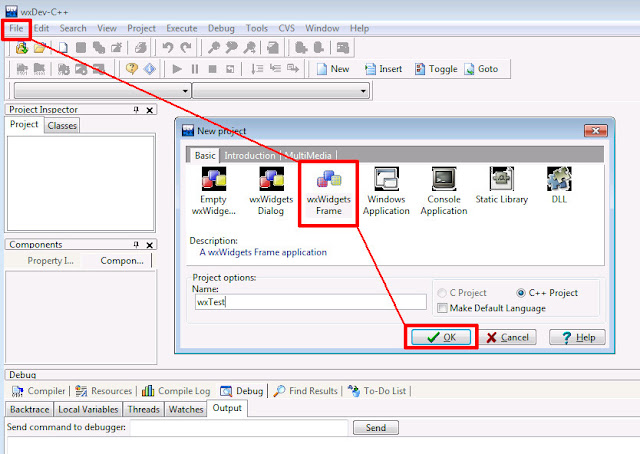Click the Insert toolbar button
Image resolution: width=640 pixels, height=454 pixels.
[x=383, y=69]
